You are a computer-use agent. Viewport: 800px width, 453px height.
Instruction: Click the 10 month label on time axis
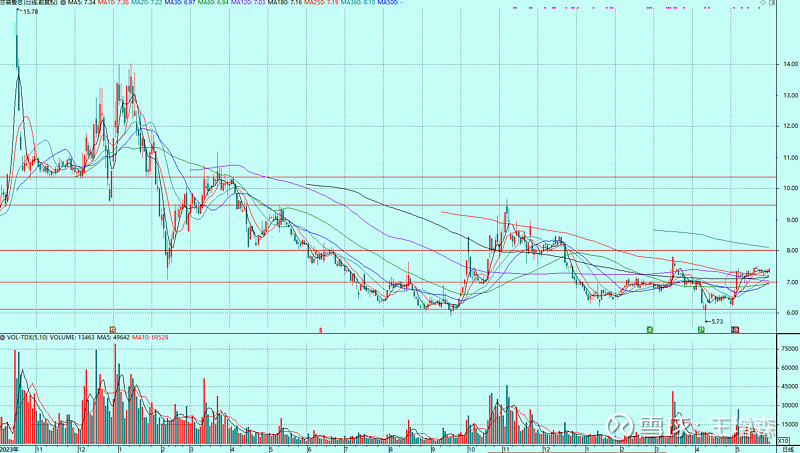(471, 449)
